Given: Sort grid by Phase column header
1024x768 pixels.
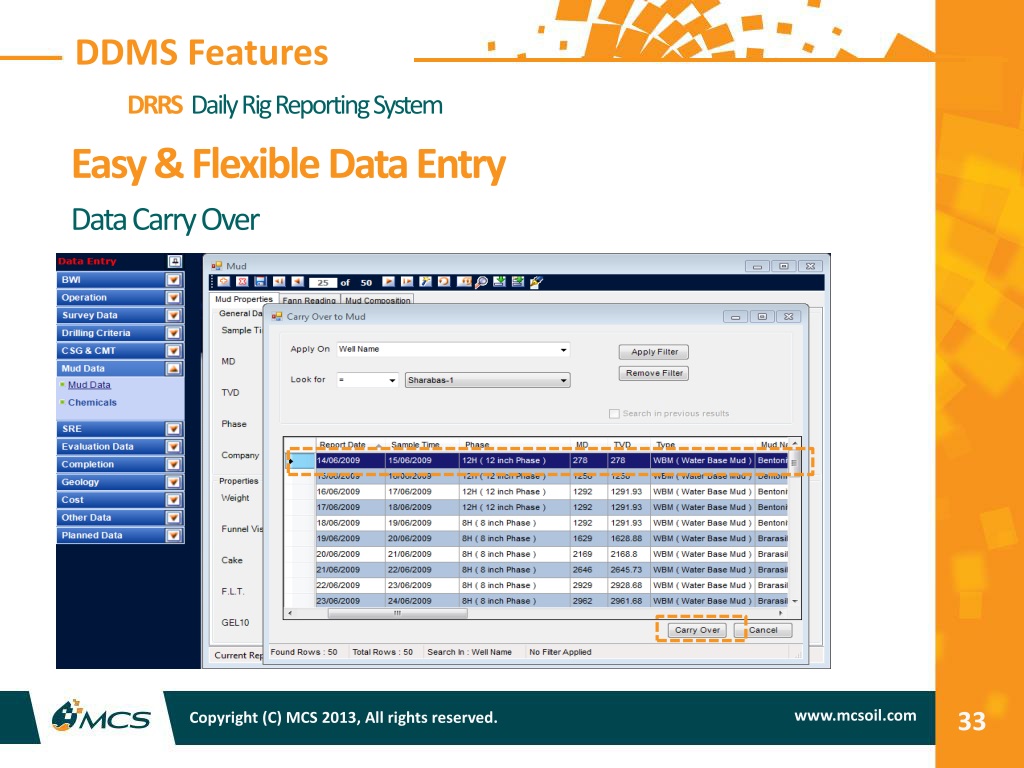Looking at the screenshot, I should tap(514, 445).
